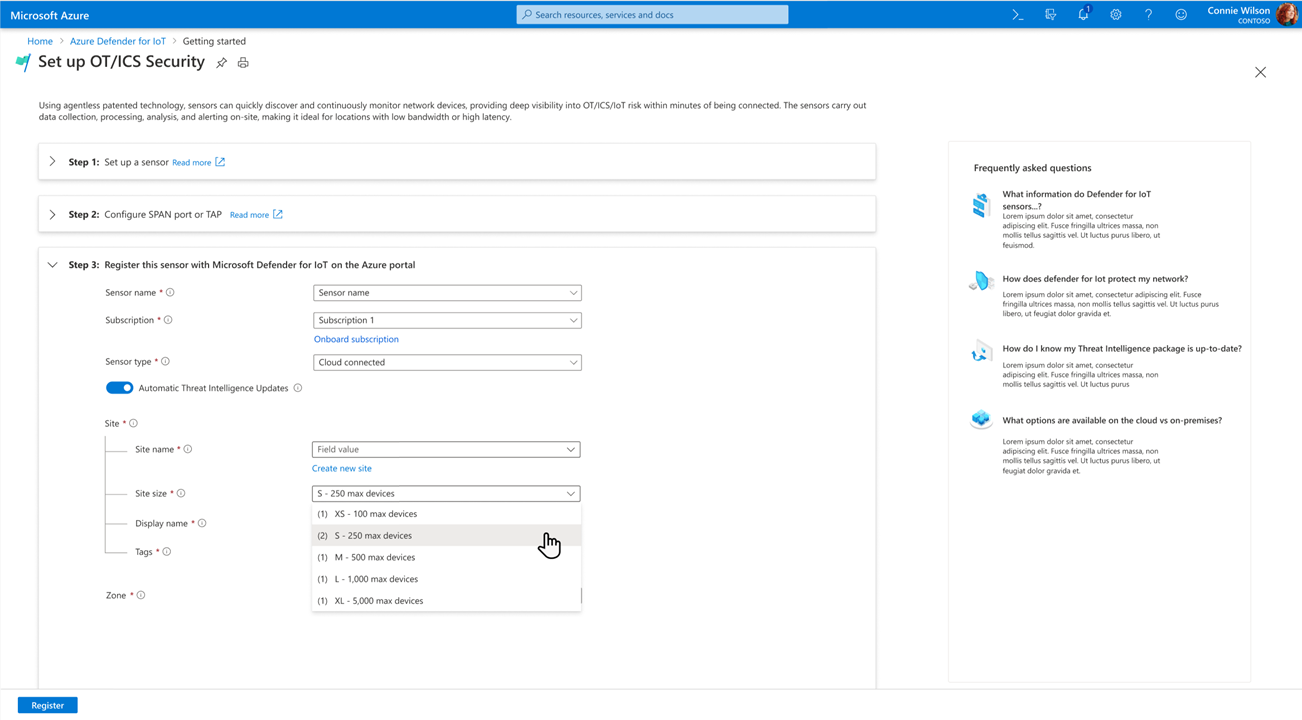The height and width of the screenshot is (720, 1302).
Task: Collapse Step 3 Register this sensor section
Action: (x=53, y=265)
